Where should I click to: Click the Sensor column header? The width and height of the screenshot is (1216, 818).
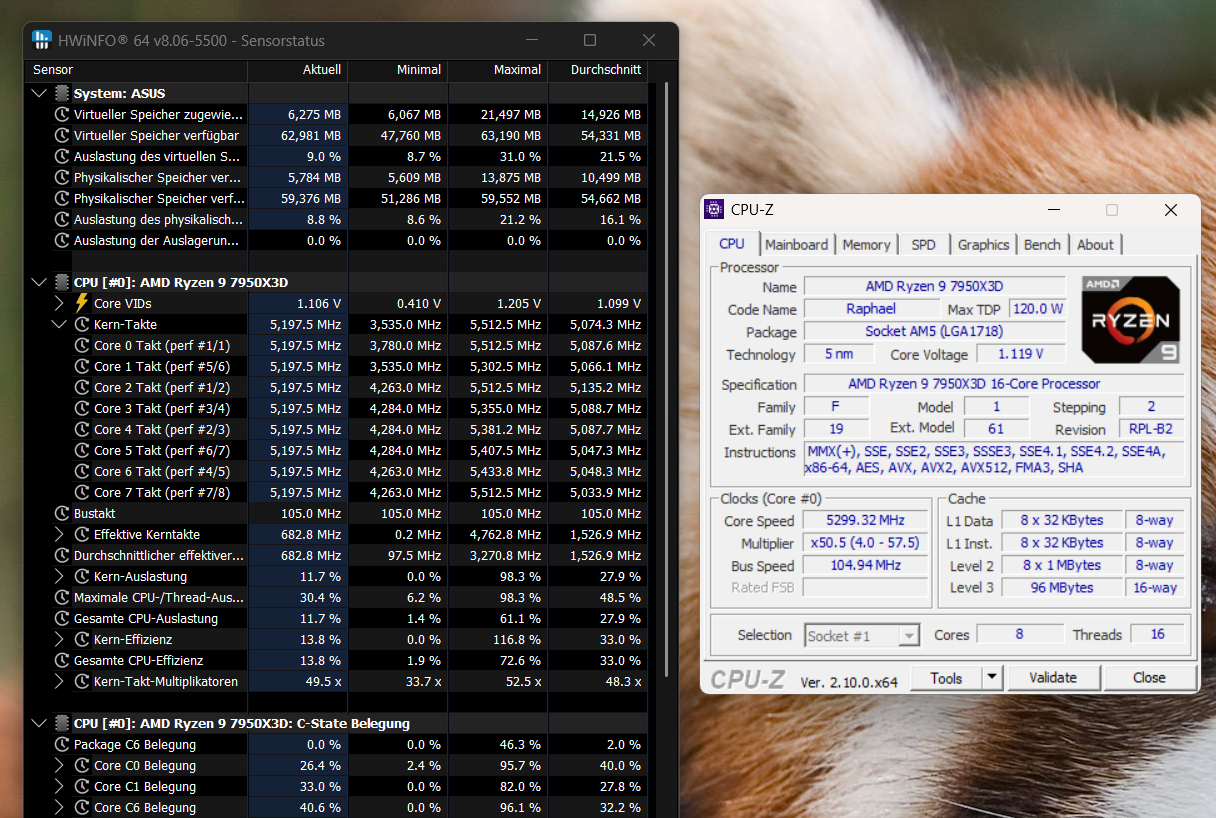(x=136, y=70)
